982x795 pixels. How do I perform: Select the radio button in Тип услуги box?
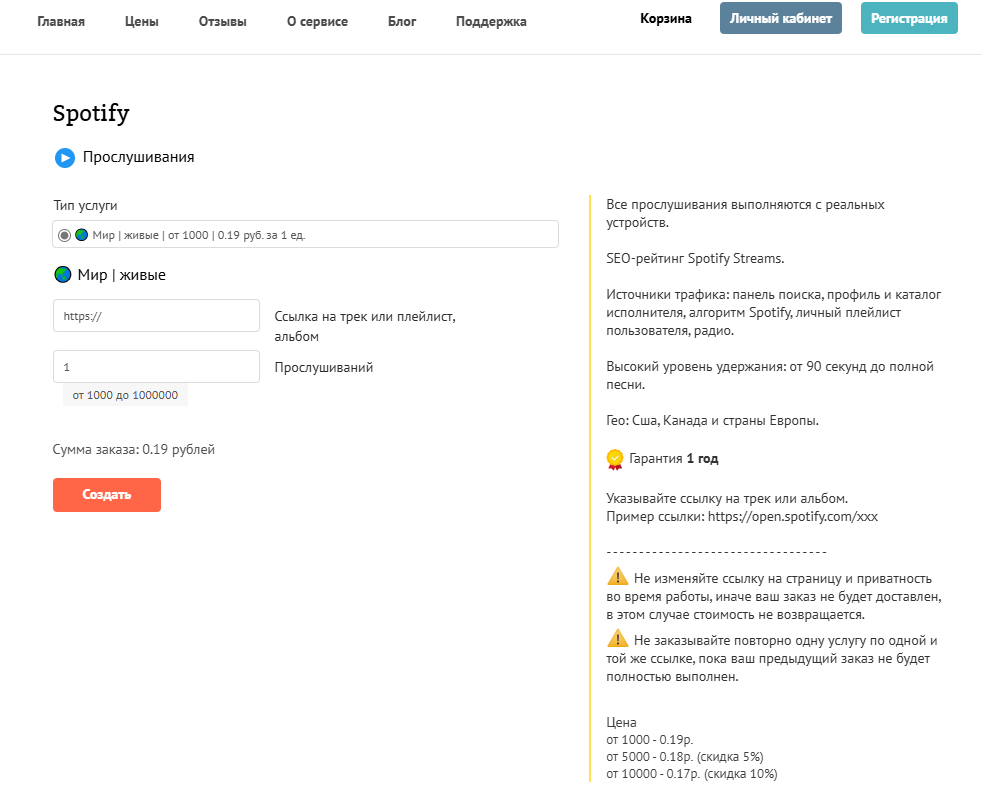64,236
